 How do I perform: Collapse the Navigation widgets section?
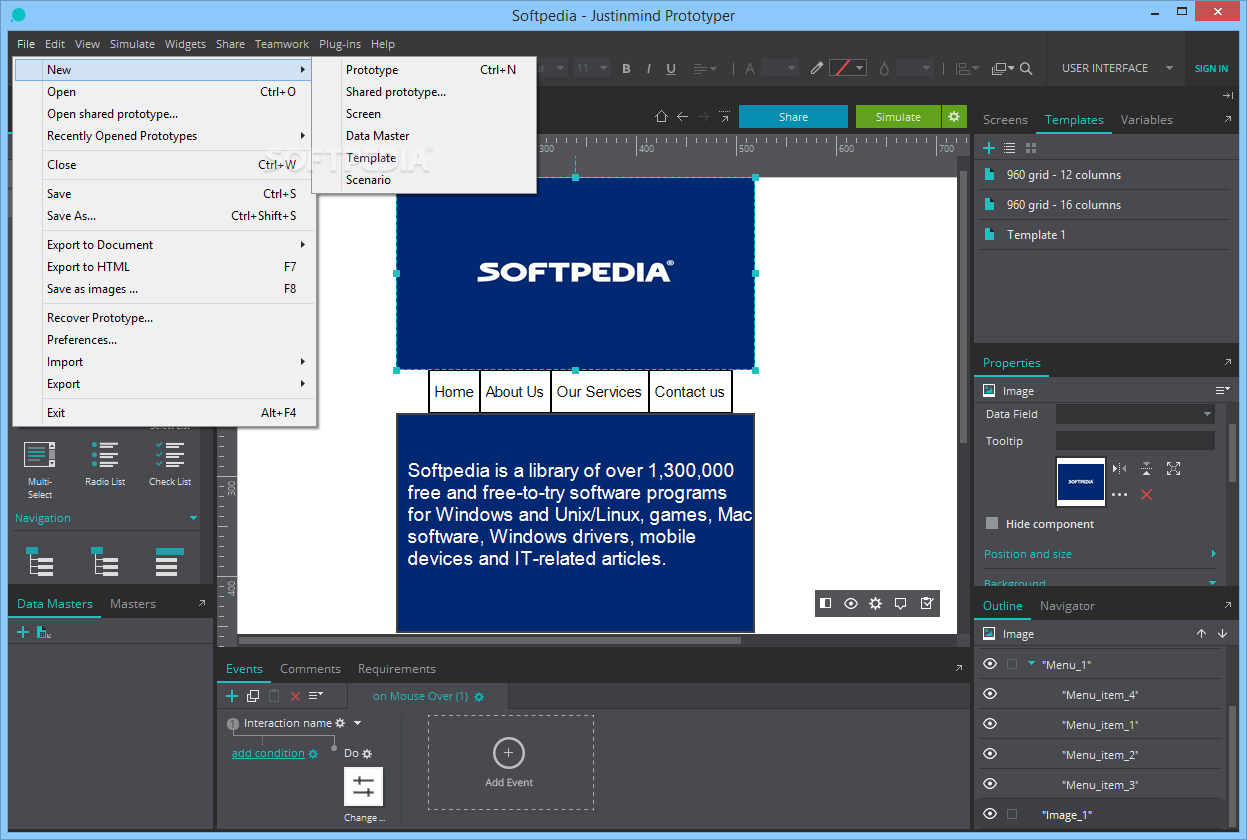[193, 518]
